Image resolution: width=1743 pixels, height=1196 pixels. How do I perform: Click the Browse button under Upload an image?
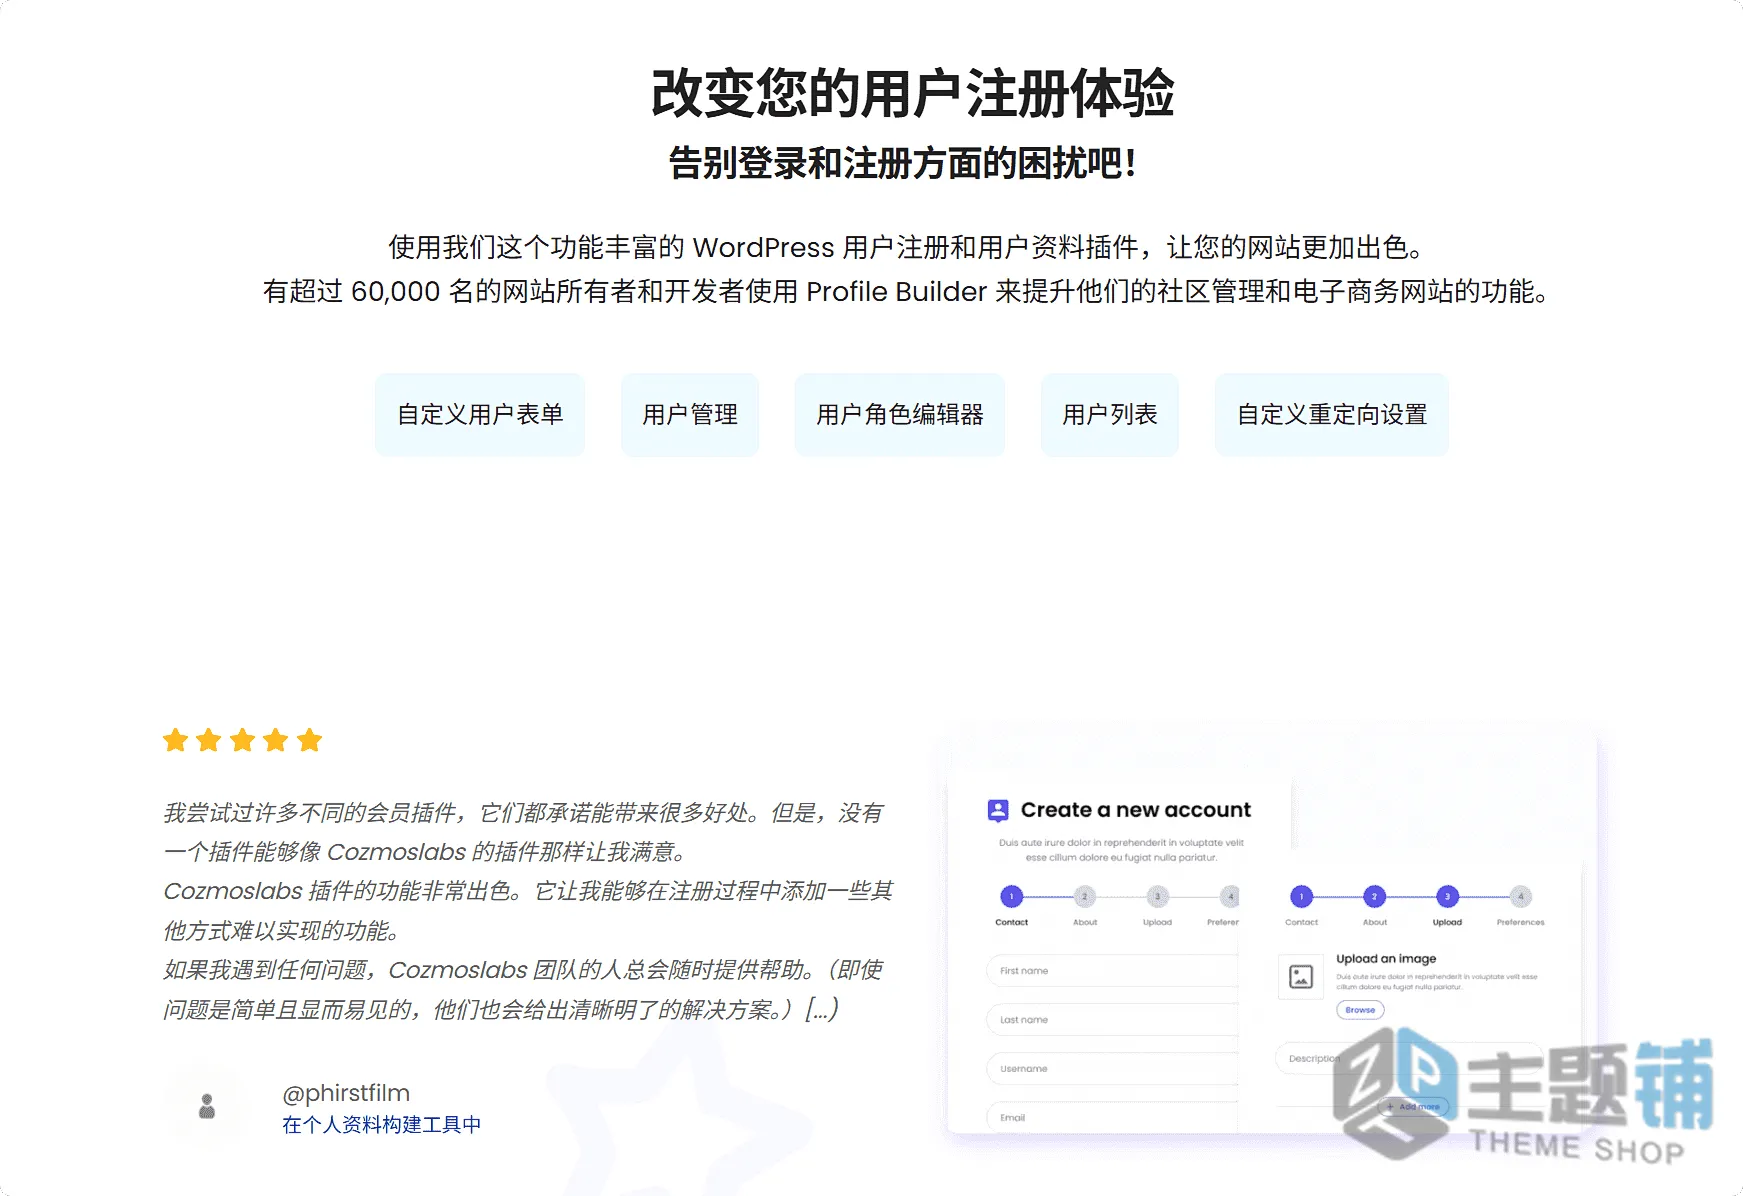1360,1010
